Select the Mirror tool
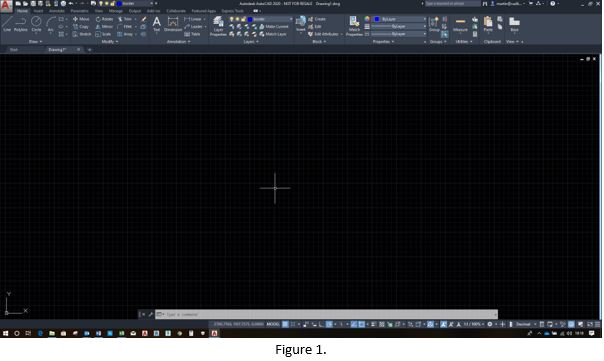Viewport: 604px width, 361px height. click(104, 27)
